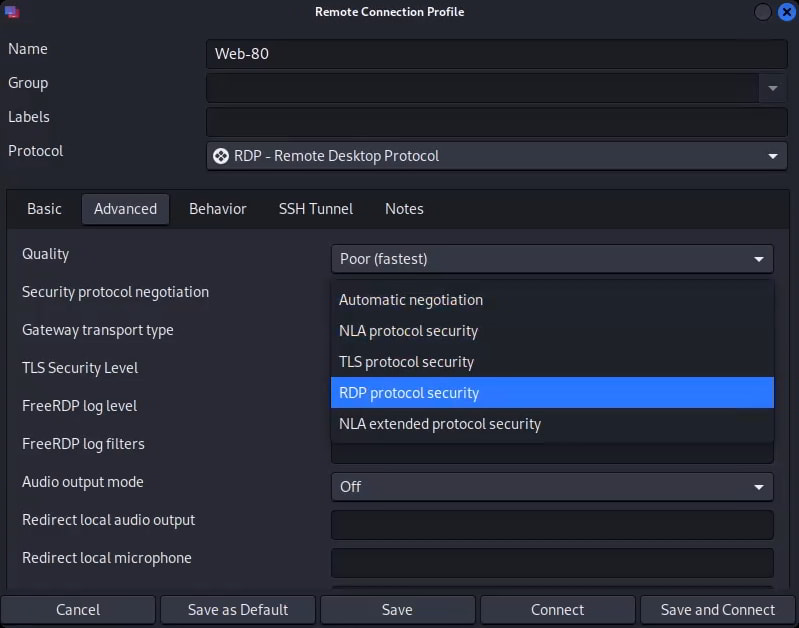Pick TLS protocol security from list
Image resolution: width=799 pixels, height=628 pixels.
pos(406,362)
